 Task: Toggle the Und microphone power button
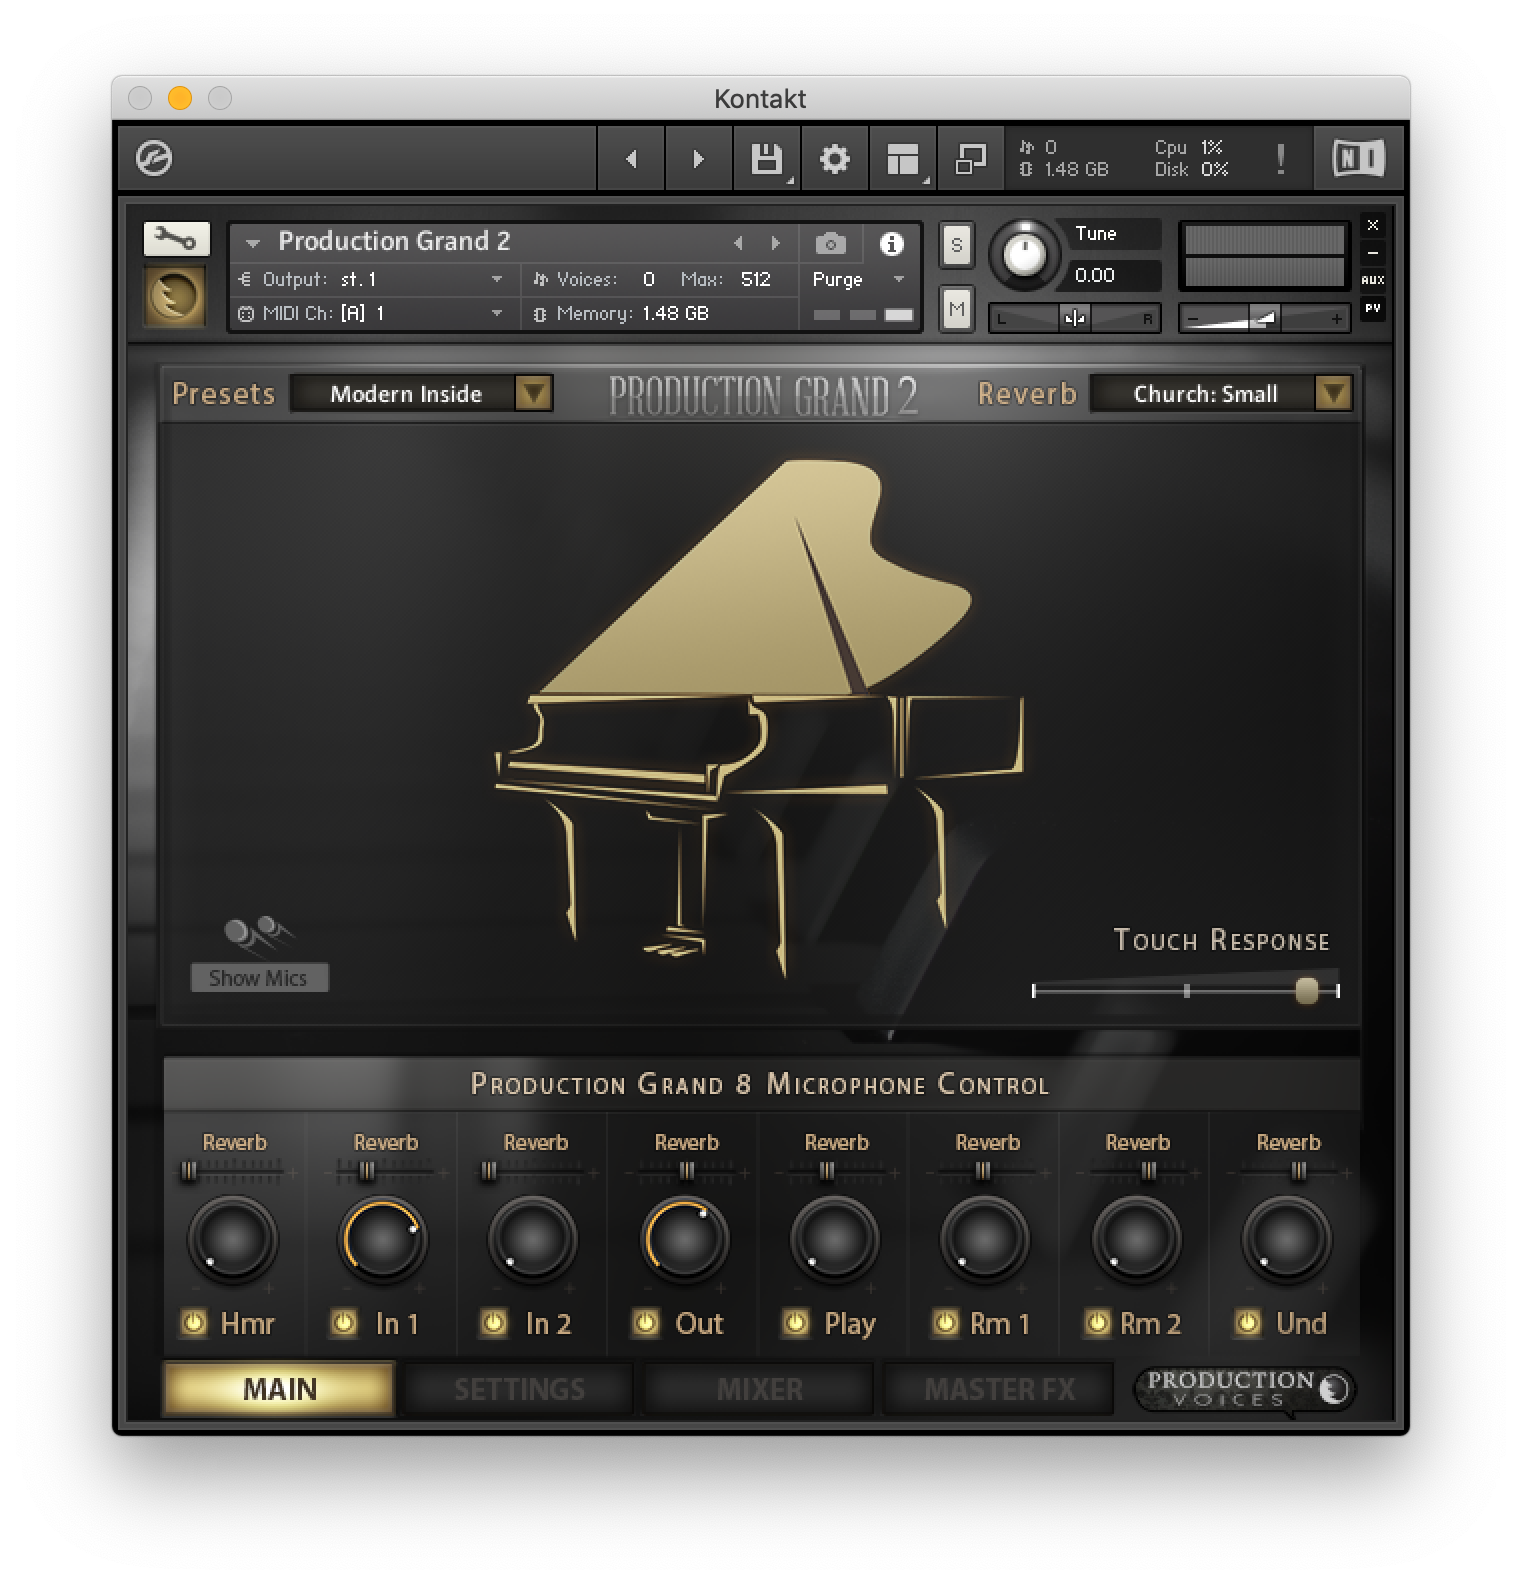(1248, 1323)
